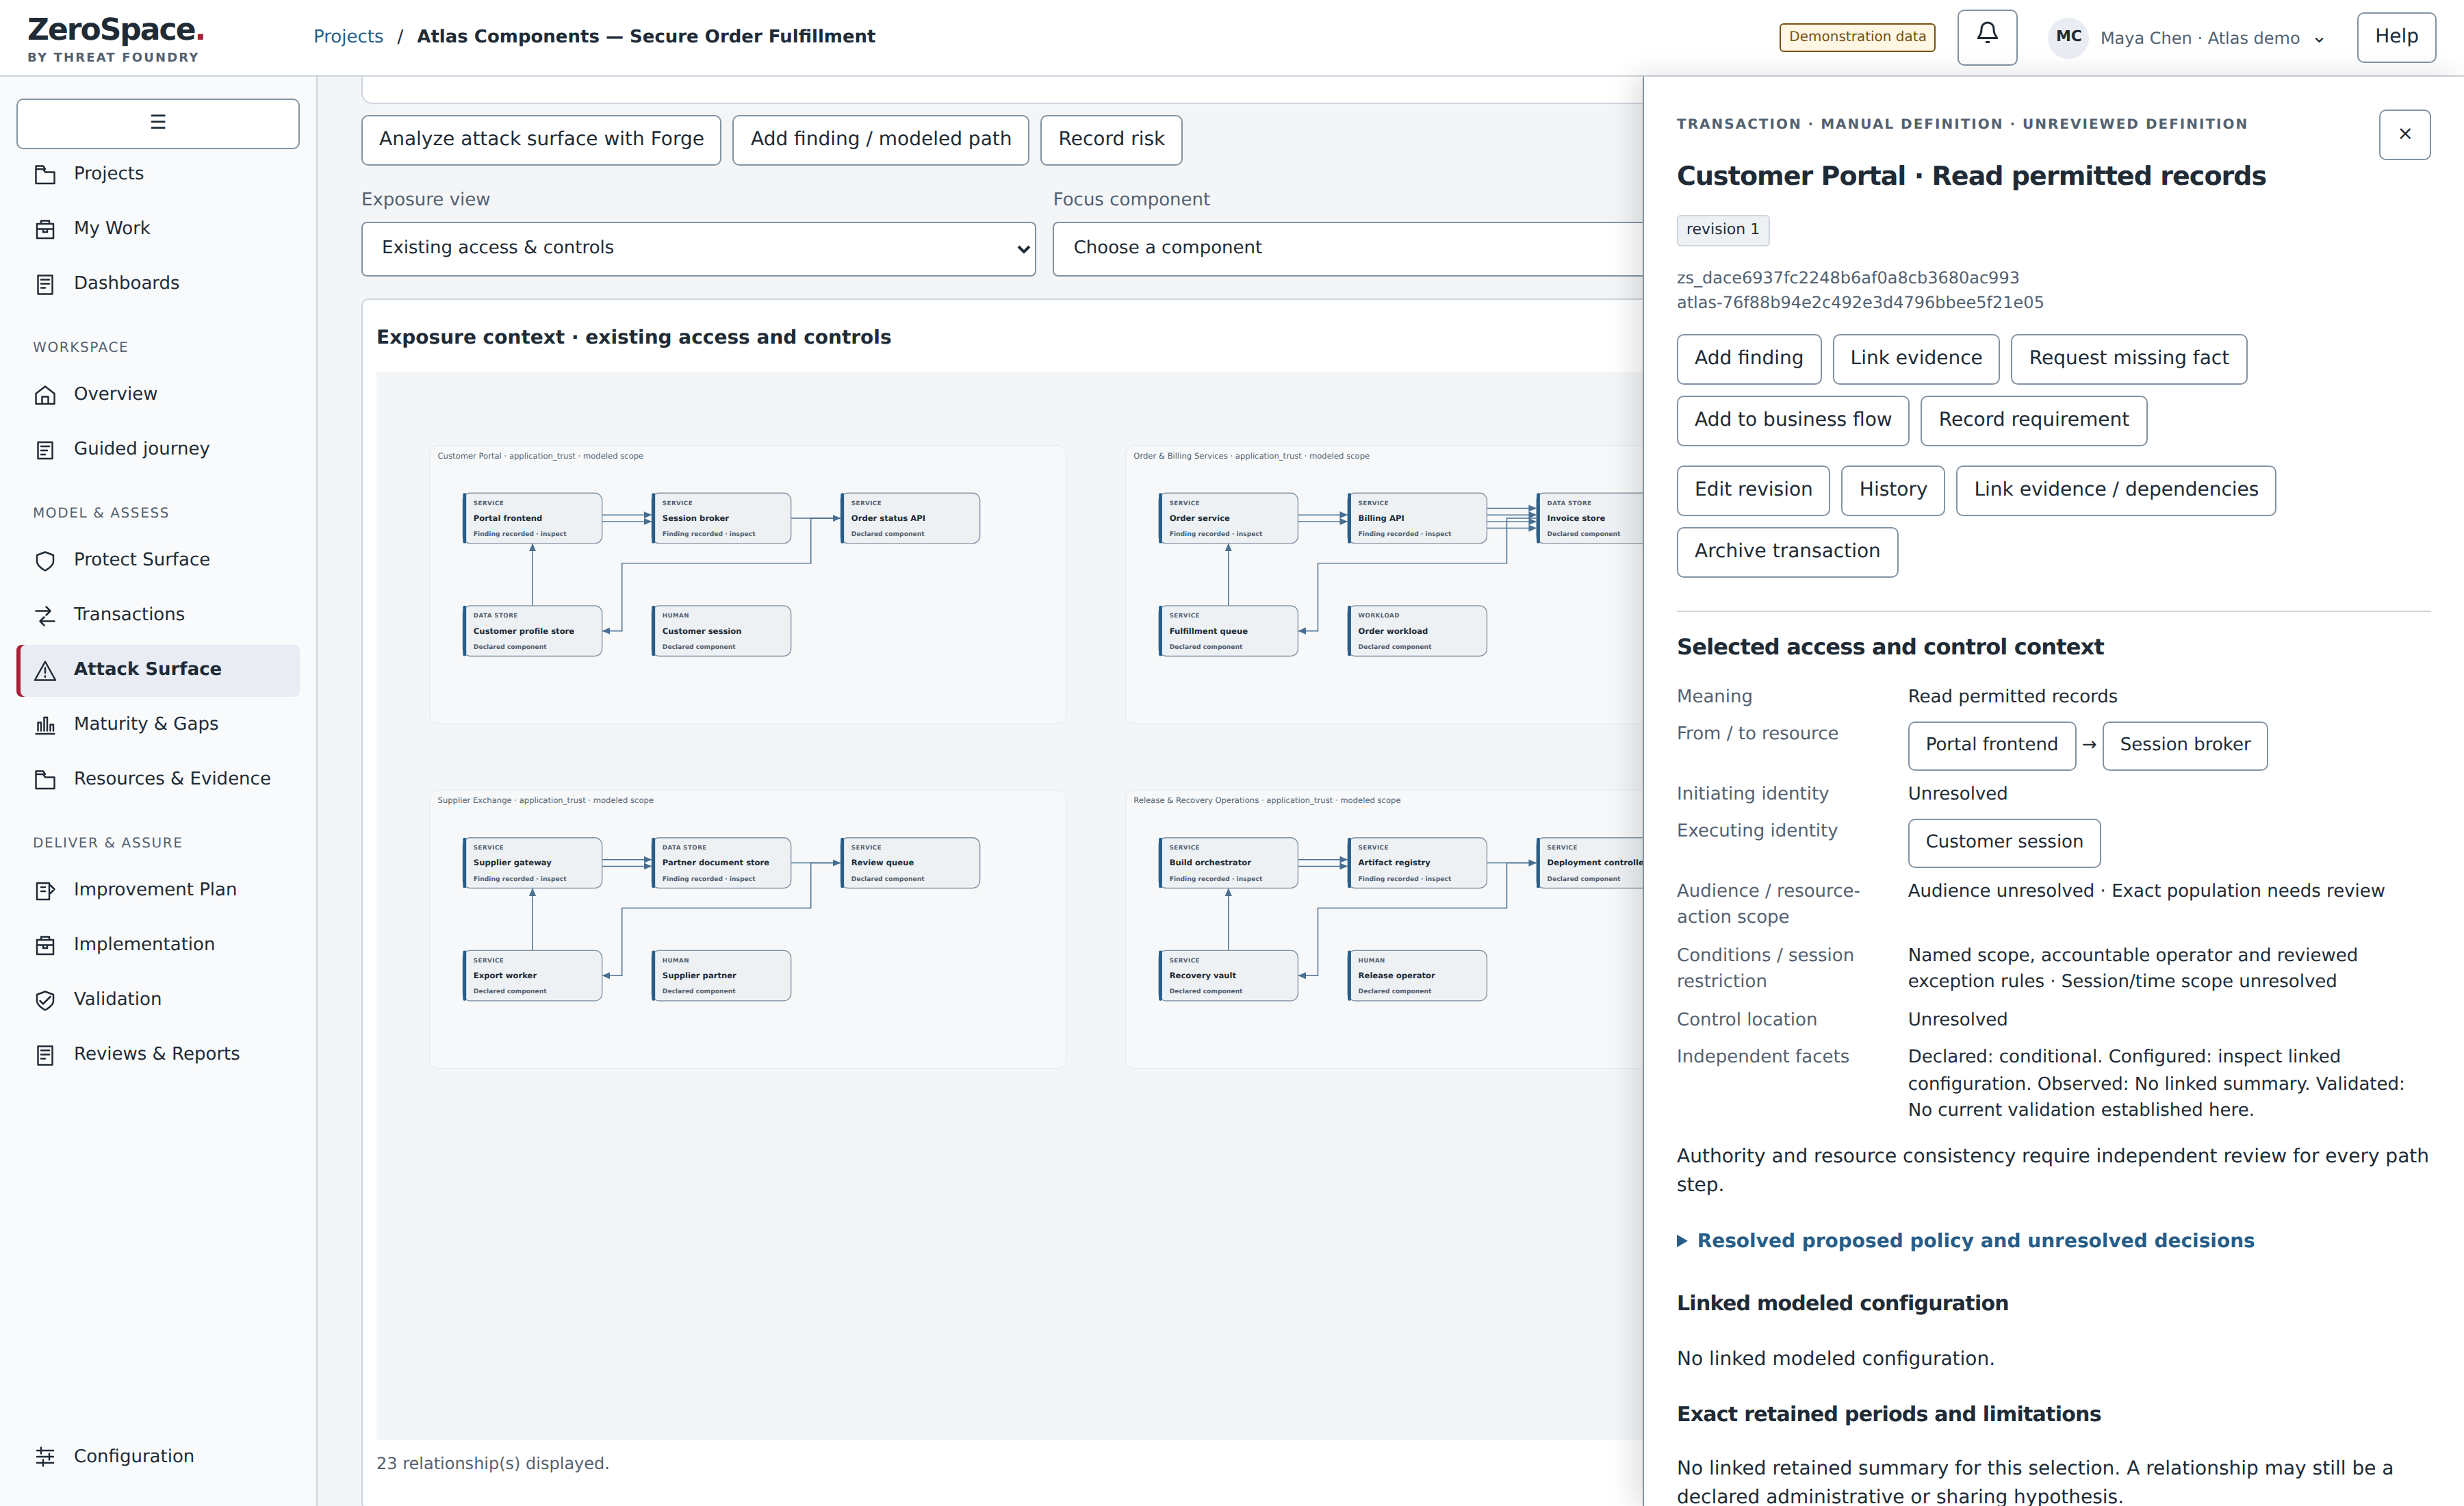2464x1506 pixels.
Task: Click the Resources & Evidence folder icon
Action: [45, 780]
